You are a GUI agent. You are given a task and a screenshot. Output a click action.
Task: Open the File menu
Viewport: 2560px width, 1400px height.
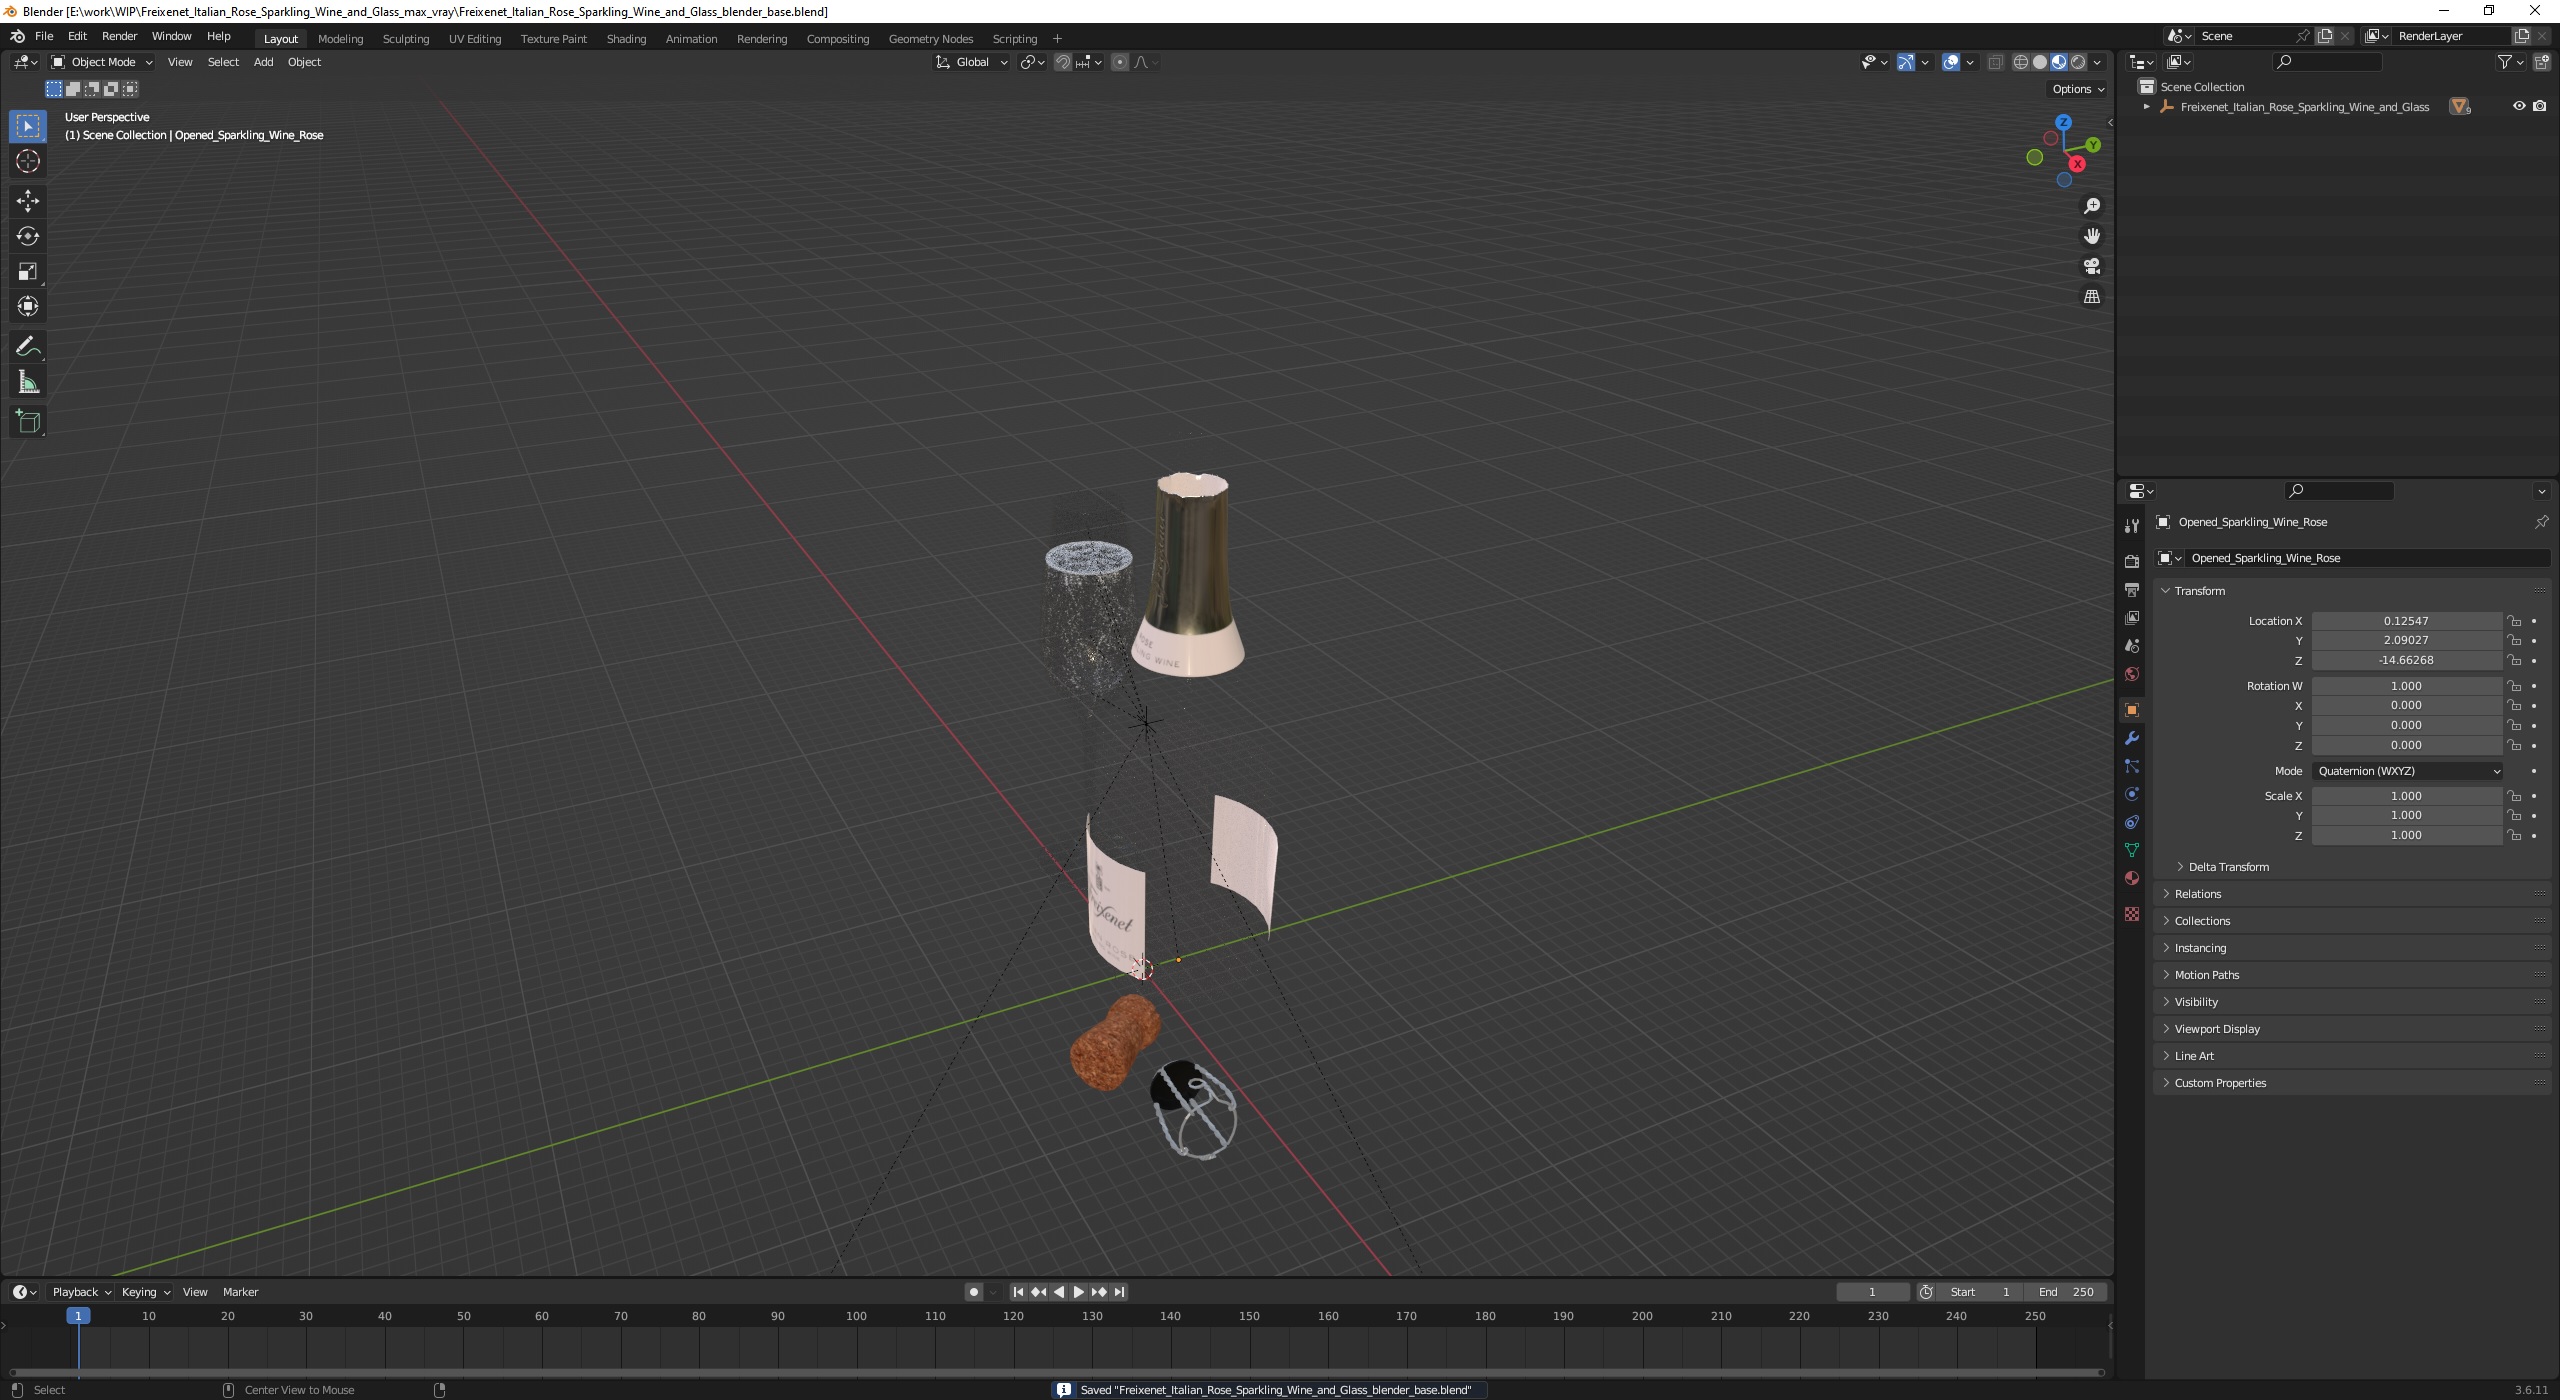tap(44, 36)
